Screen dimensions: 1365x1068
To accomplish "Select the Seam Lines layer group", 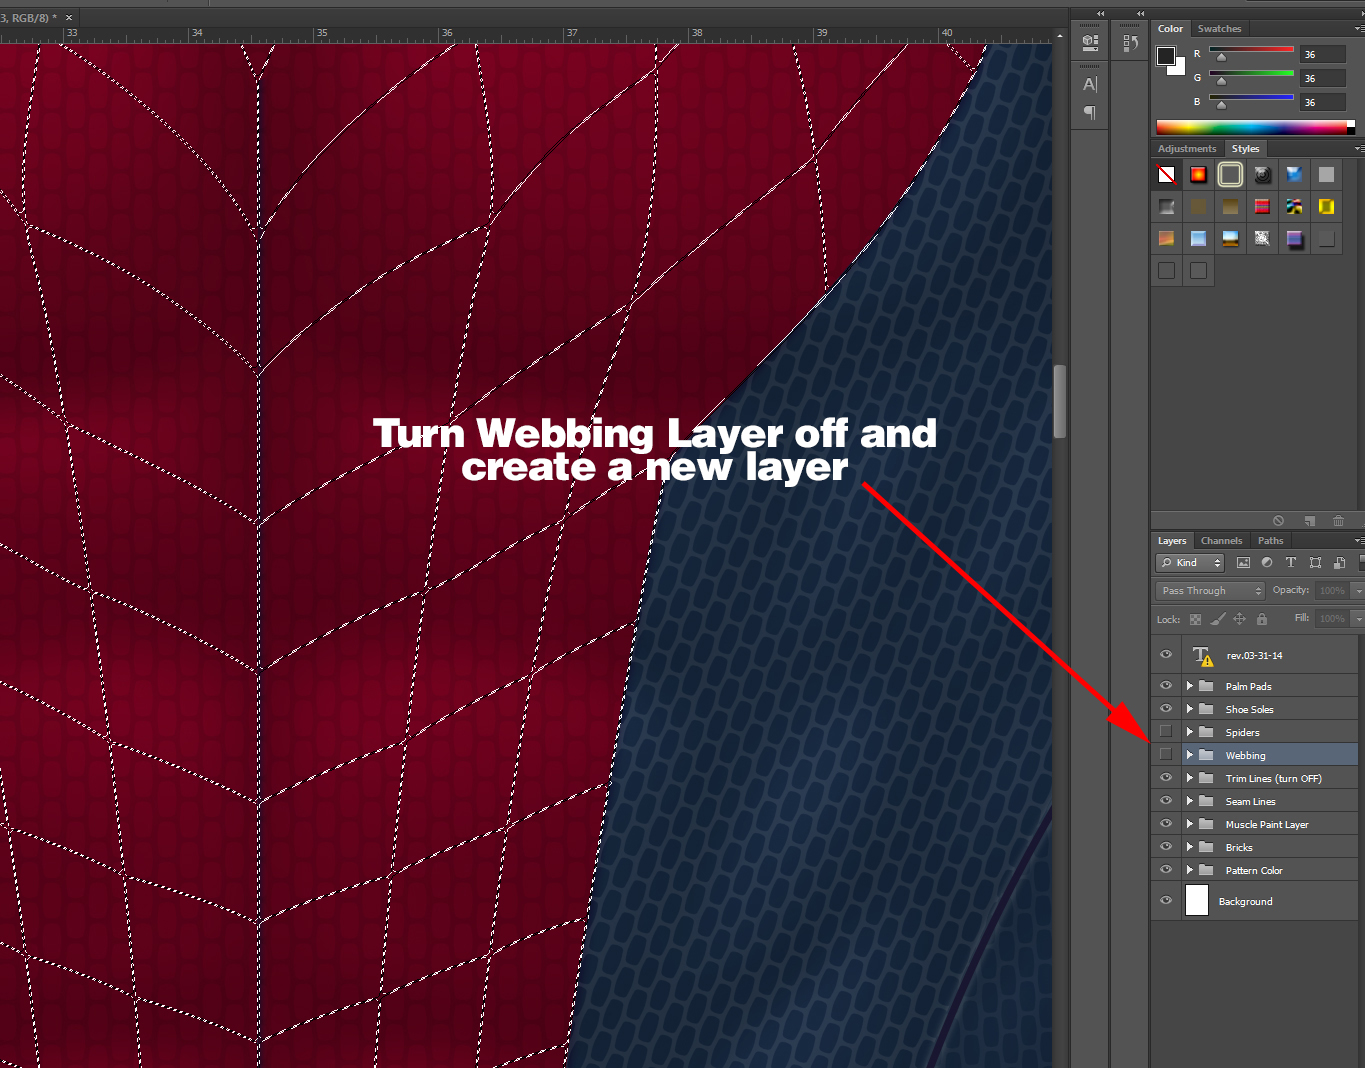I will [x=1270, y=801].
